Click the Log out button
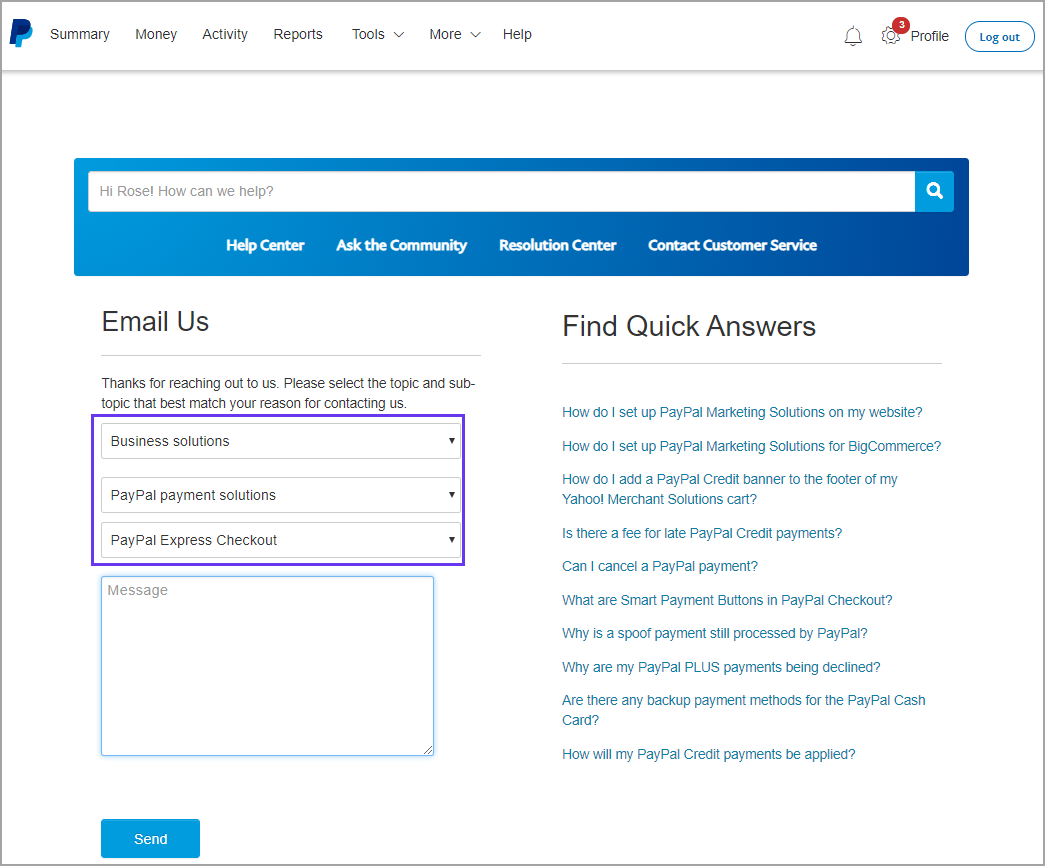The width and height of the screenshot is (1045, 866). (x=999, y=37)
